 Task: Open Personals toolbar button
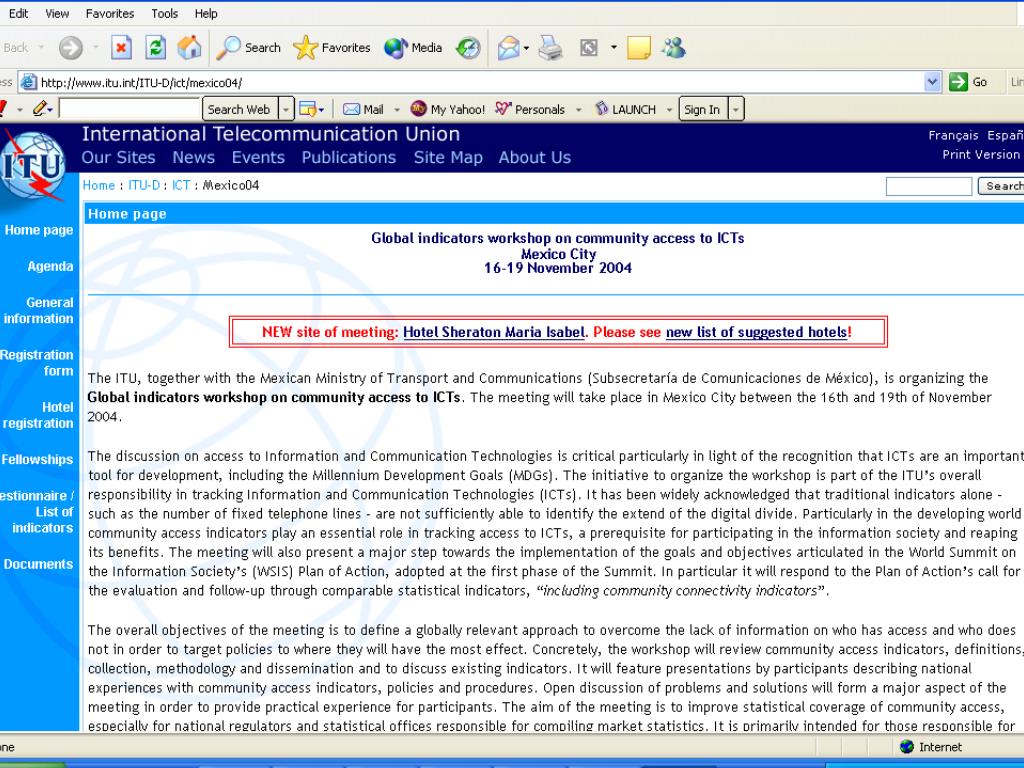click(530, 109)
